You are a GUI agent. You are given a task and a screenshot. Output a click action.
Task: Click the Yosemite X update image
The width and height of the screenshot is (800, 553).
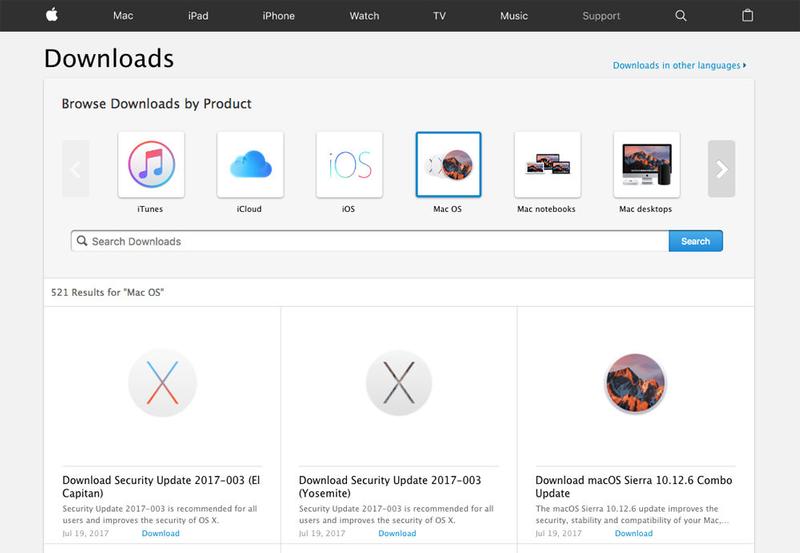(399, 383)
